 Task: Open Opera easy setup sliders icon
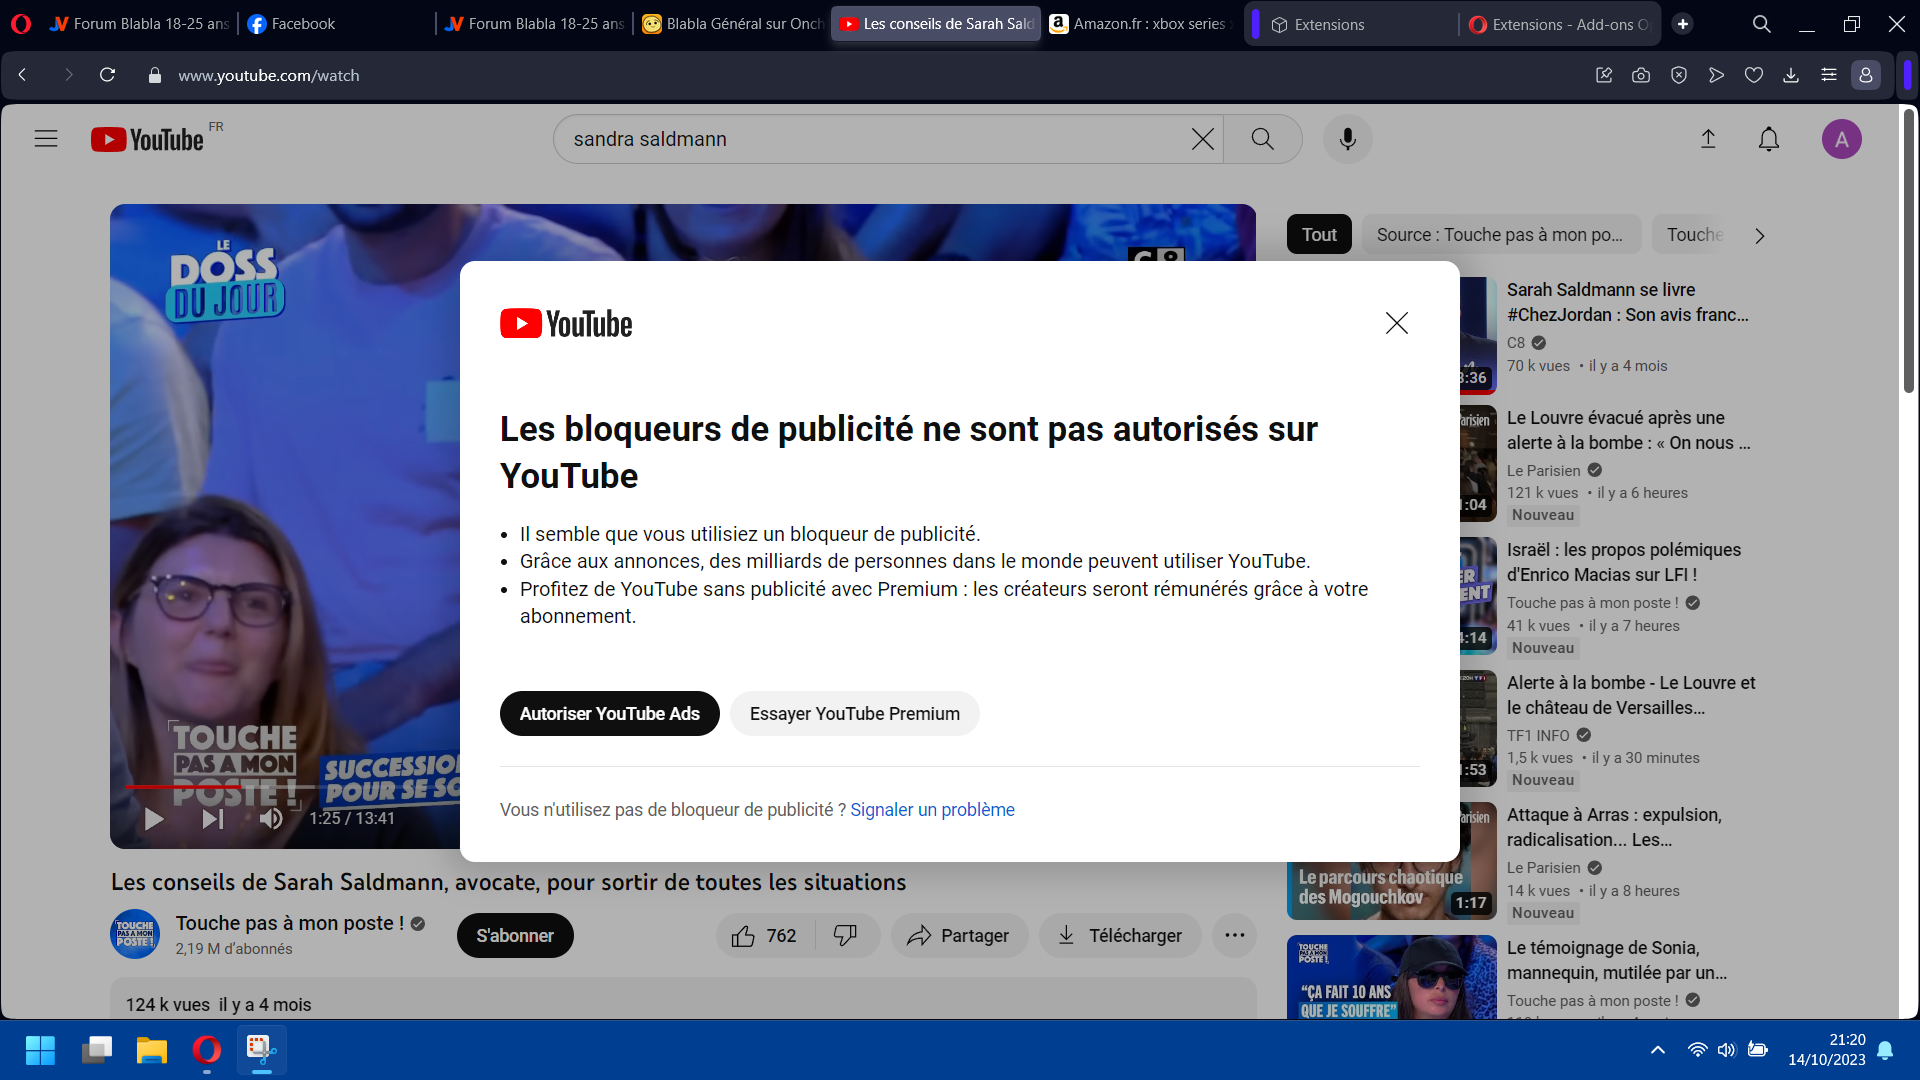click(x=1829, y=75)
